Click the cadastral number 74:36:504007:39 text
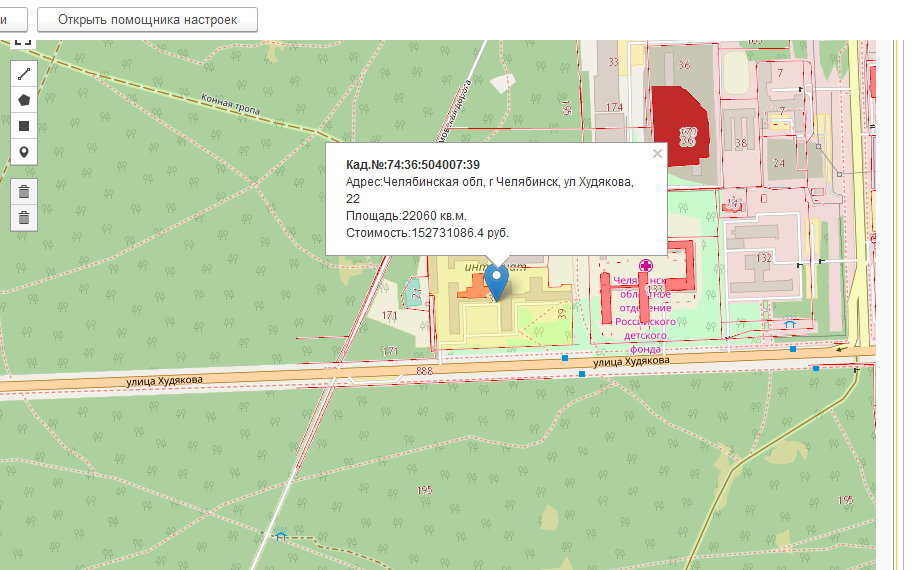The height and width of the screenshot is (570, 915). 413,164
